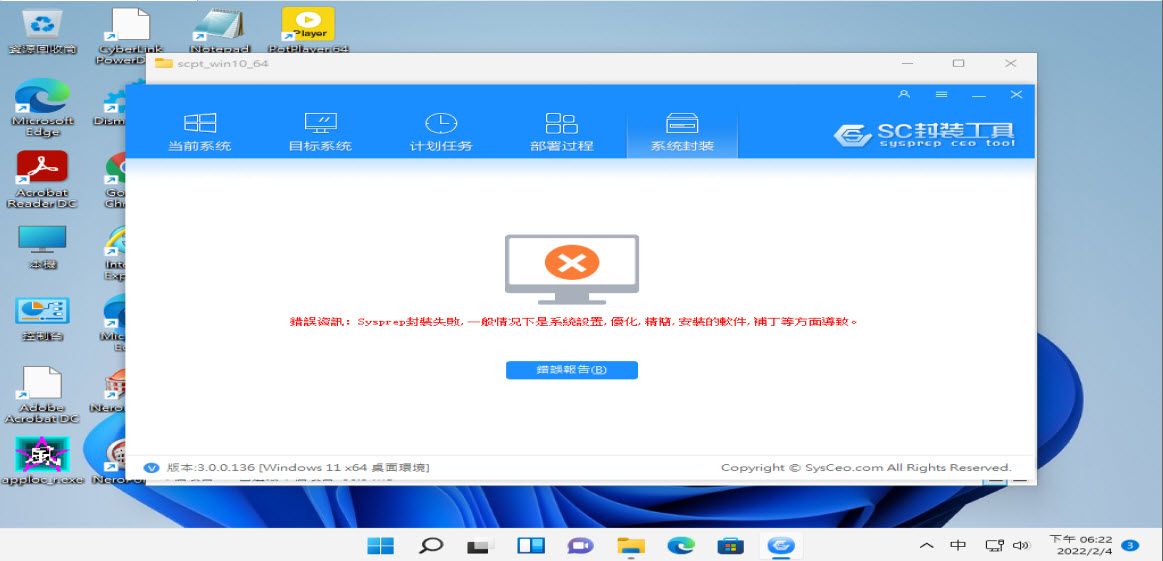Select the PotPlayer 64 desktop shortcut

(x=308, y=31)
